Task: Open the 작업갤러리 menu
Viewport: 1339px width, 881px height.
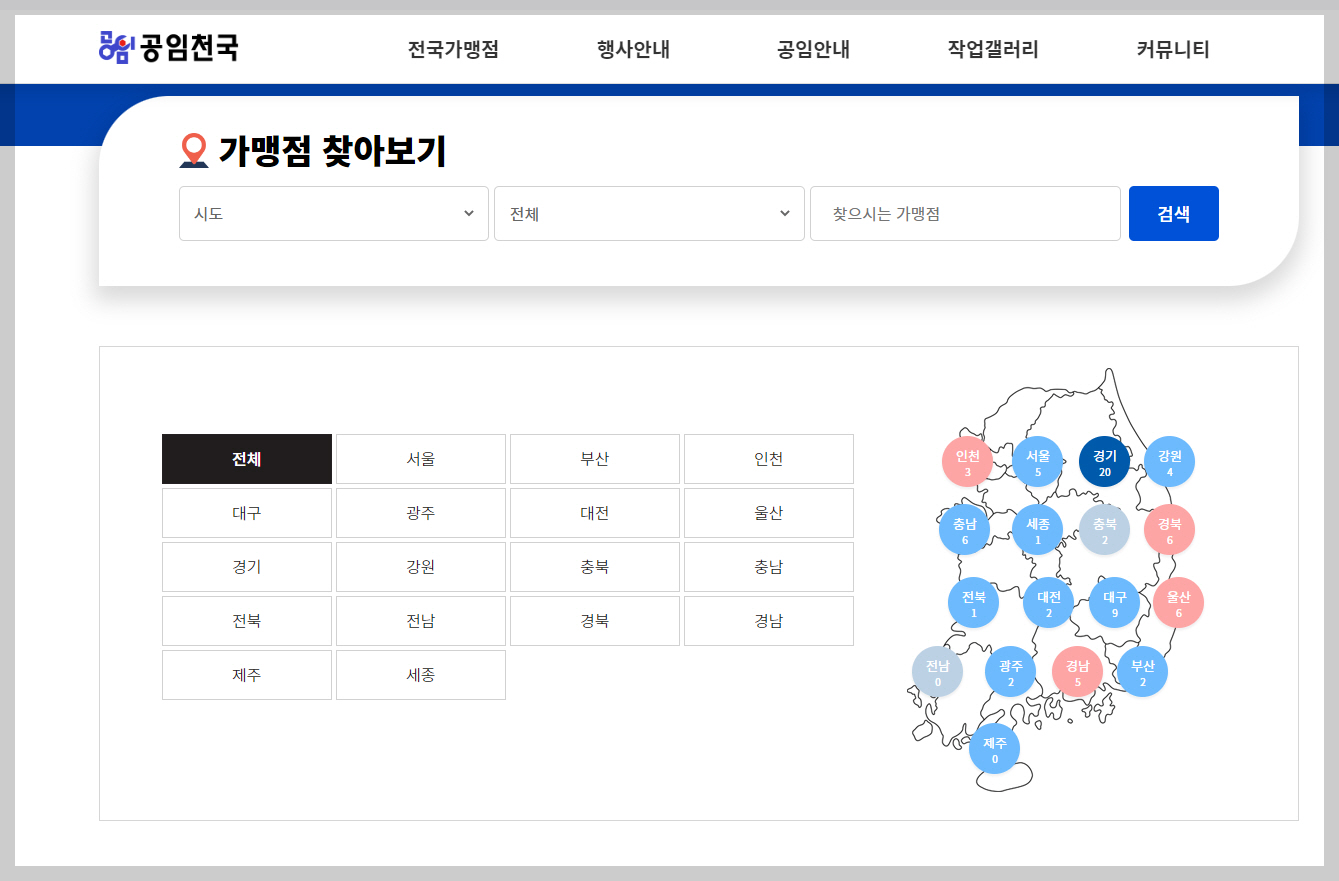Action: click(x=993, y=50)
